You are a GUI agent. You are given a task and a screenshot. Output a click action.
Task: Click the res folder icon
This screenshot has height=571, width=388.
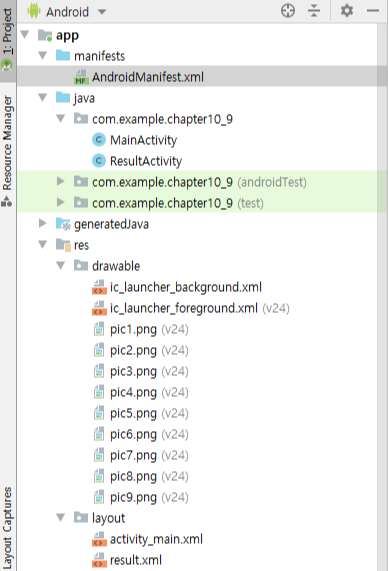[x=63, y=245]
